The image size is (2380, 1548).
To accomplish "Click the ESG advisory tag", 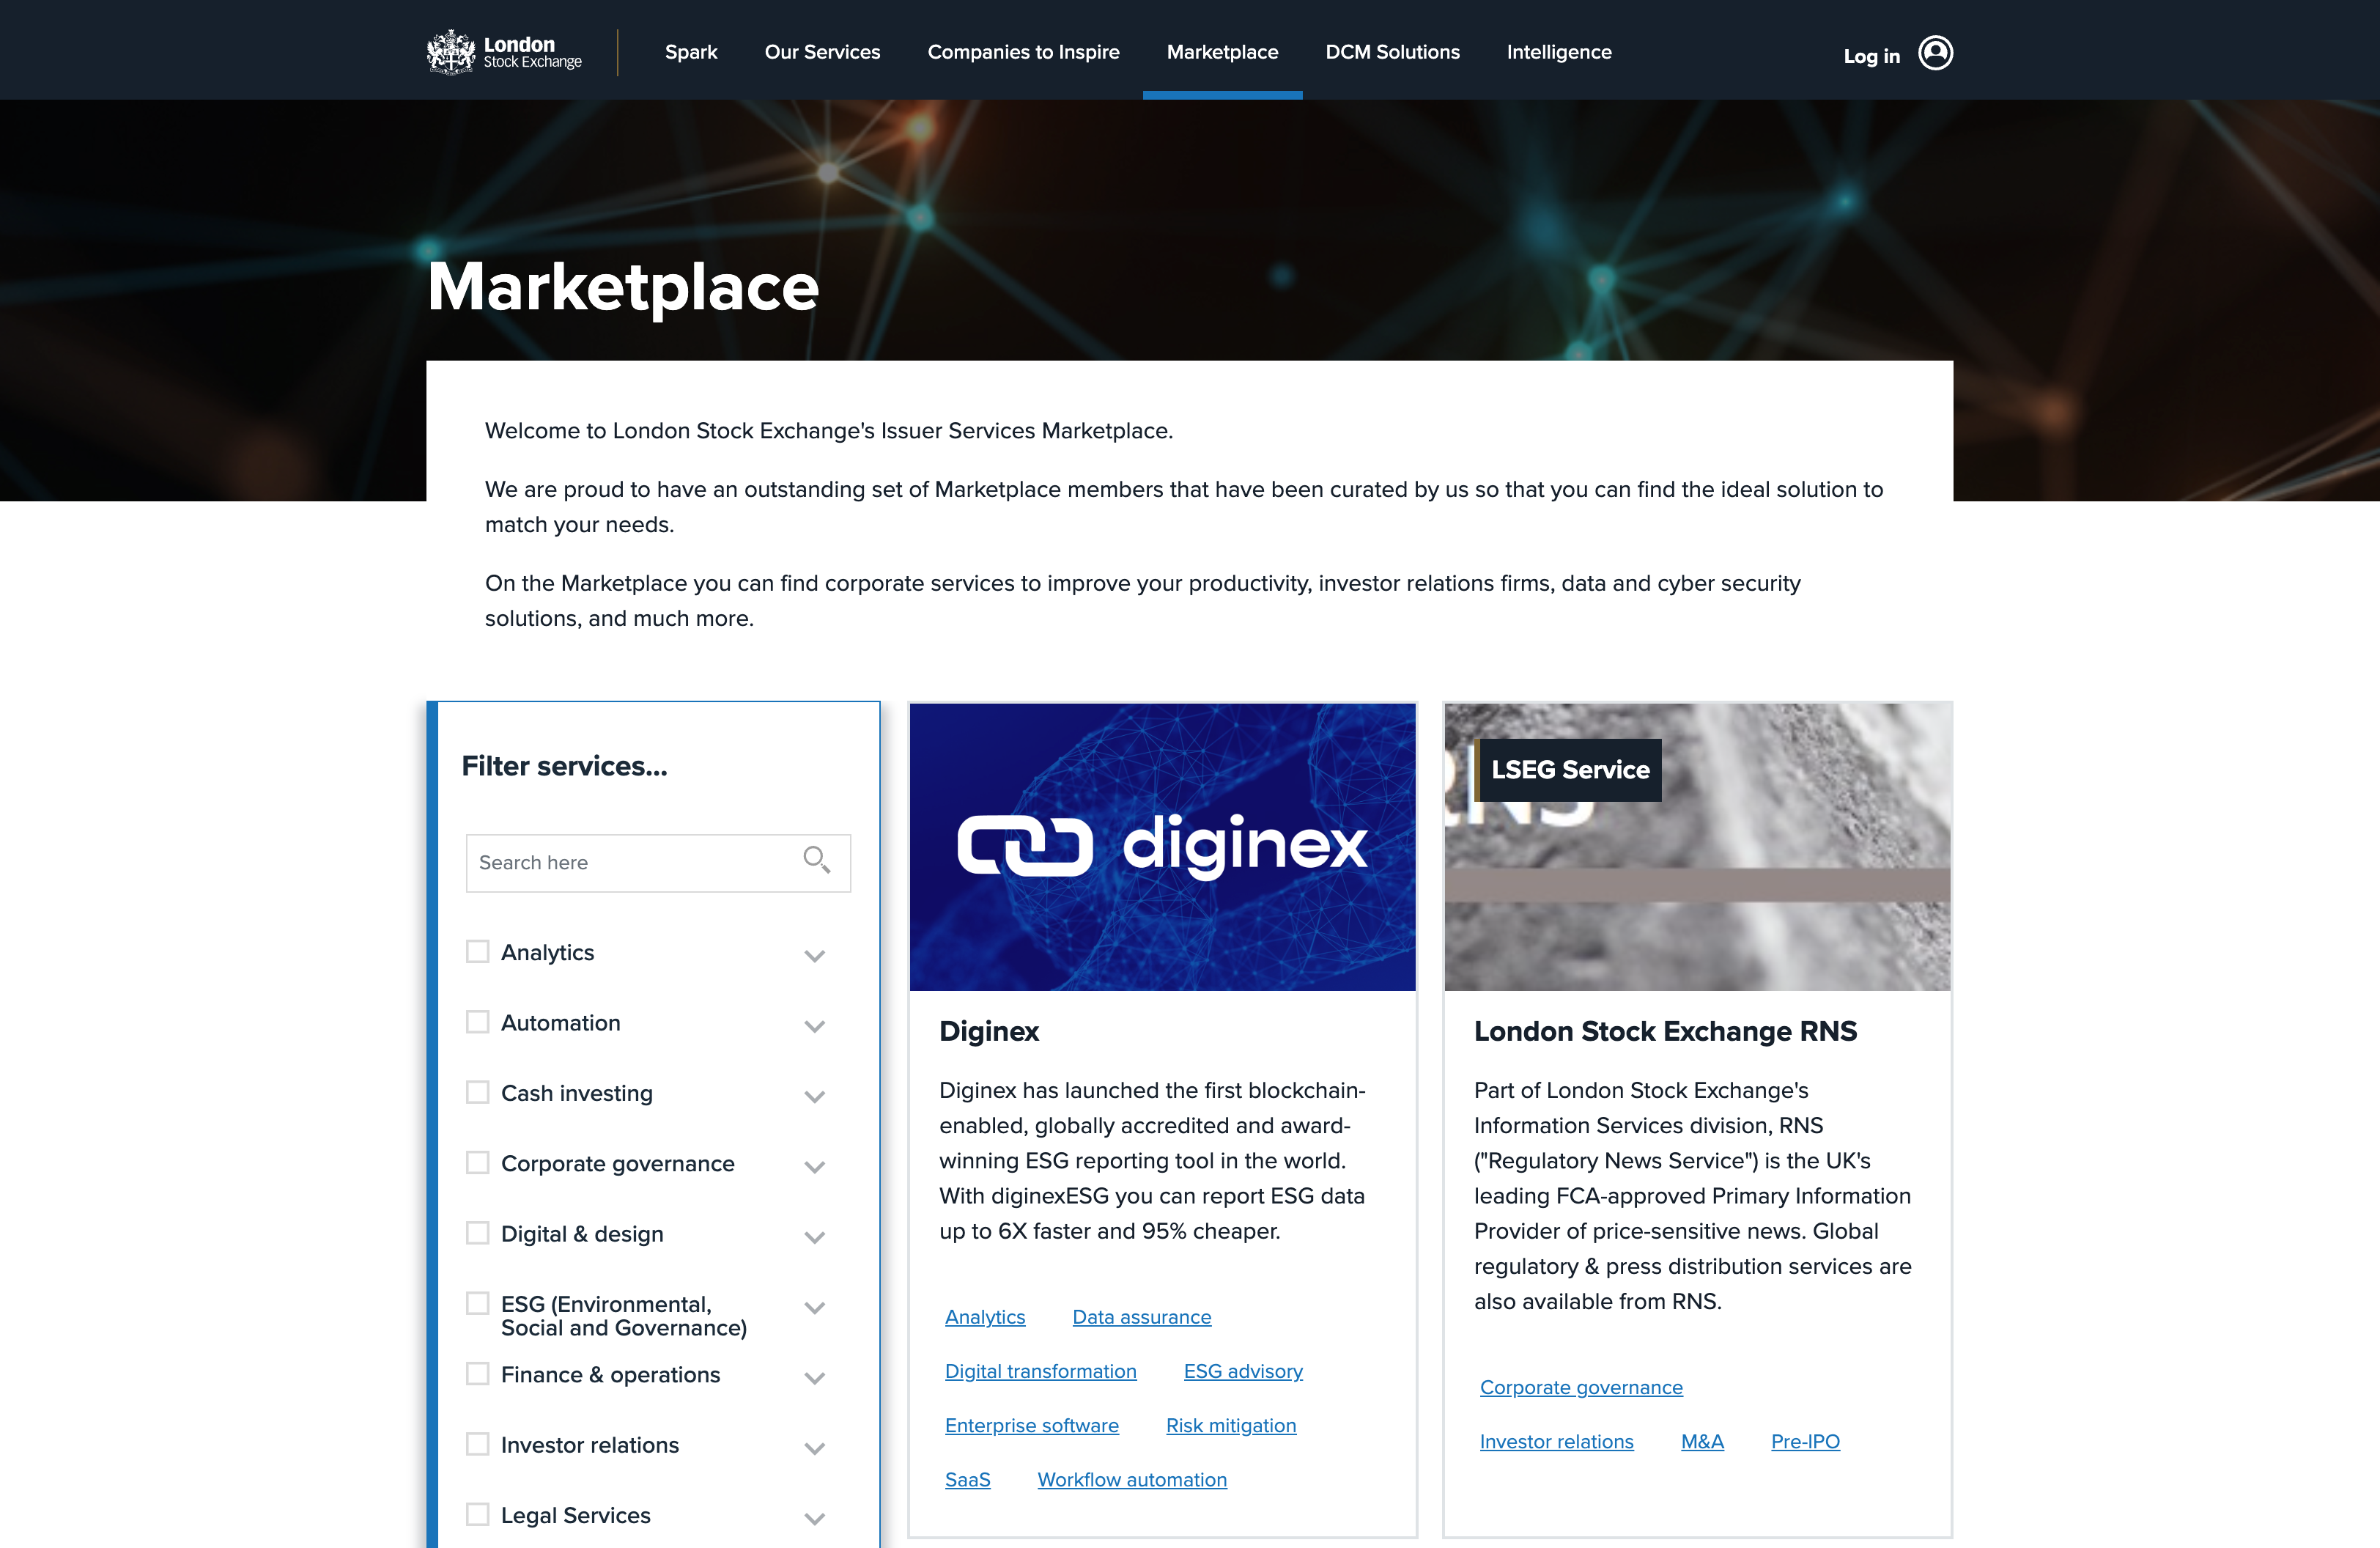I will point(1243,1371).
